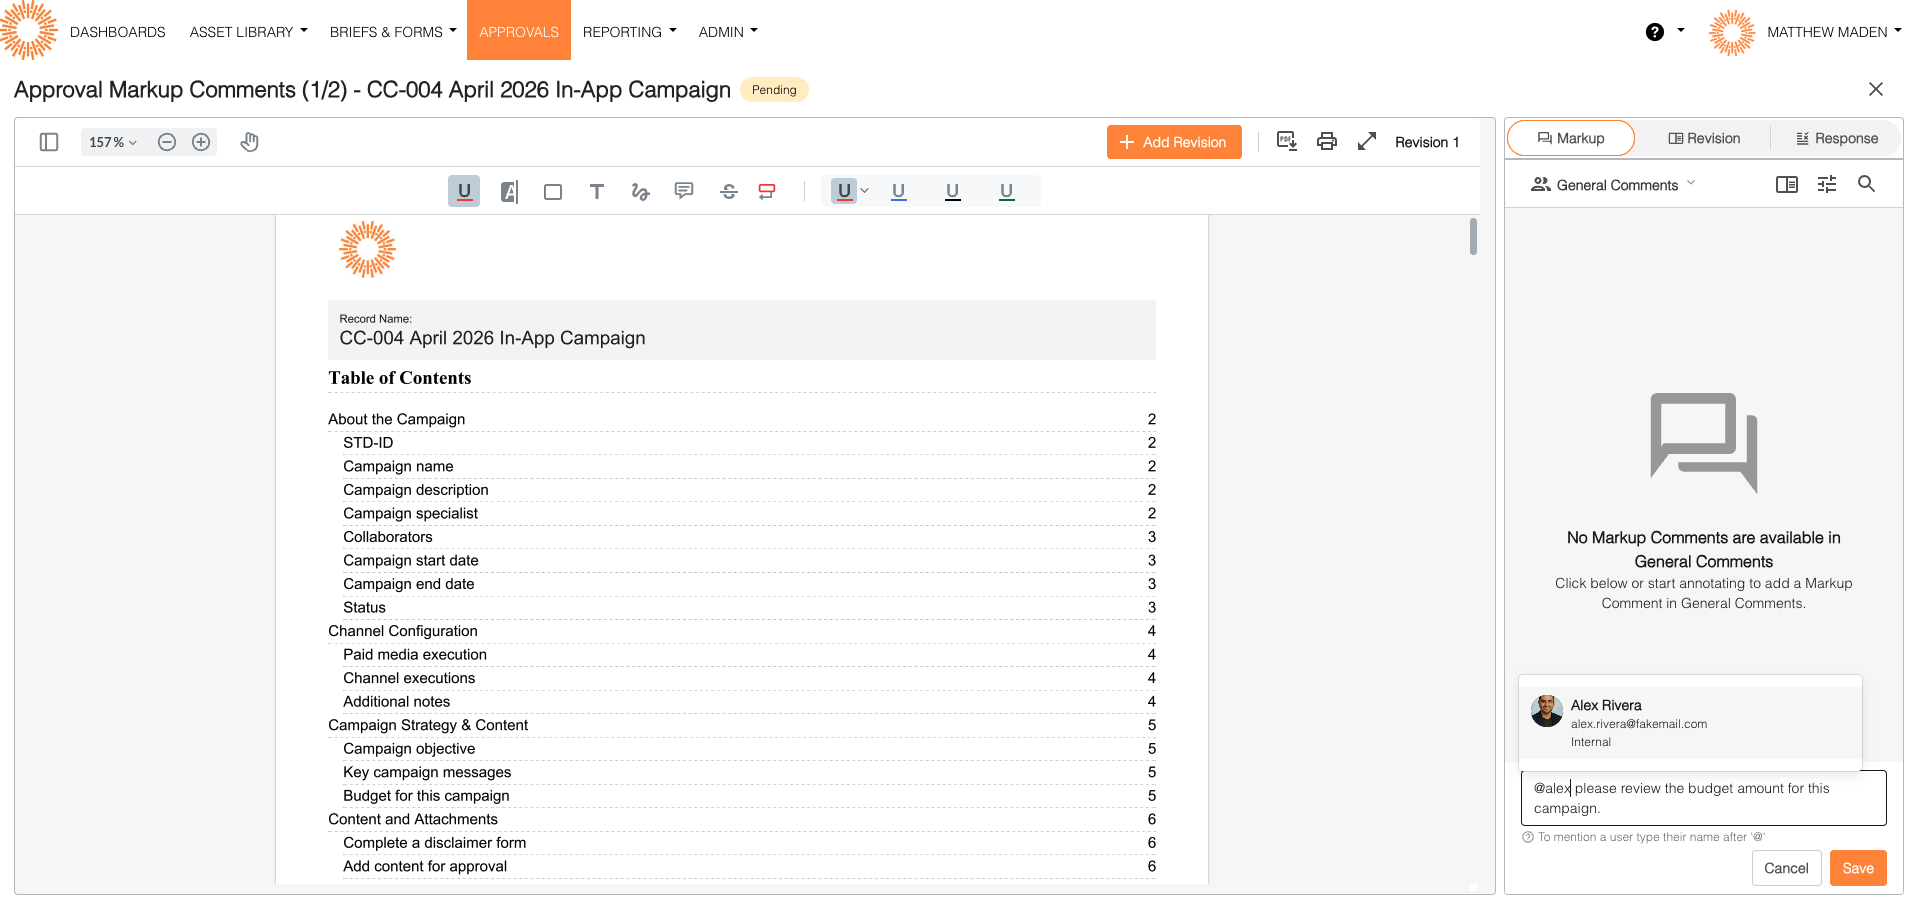Go to Dashboards

(118, 32)
